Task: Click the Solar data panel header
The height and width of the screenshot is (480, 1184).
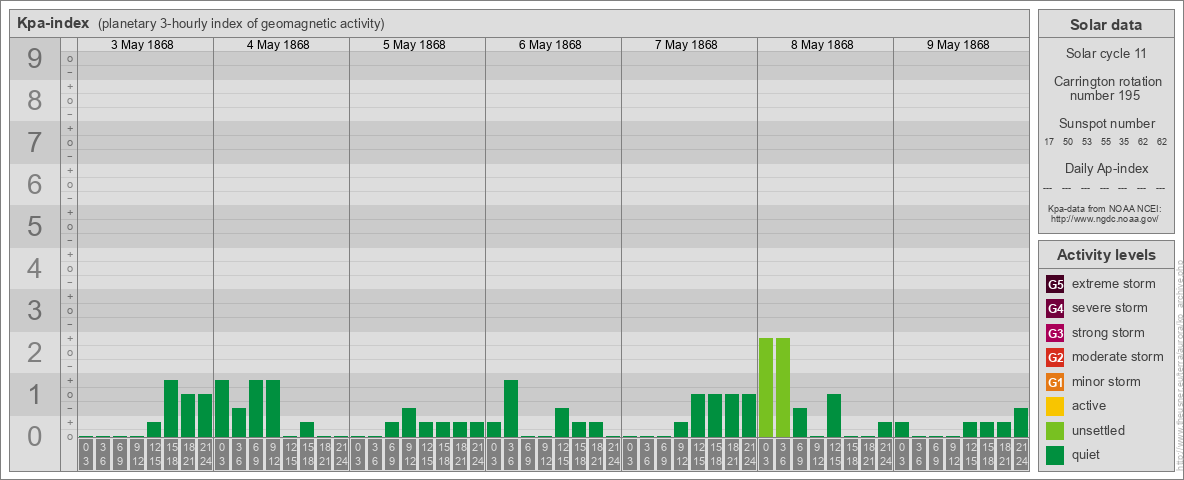Action: [1106, 25]
